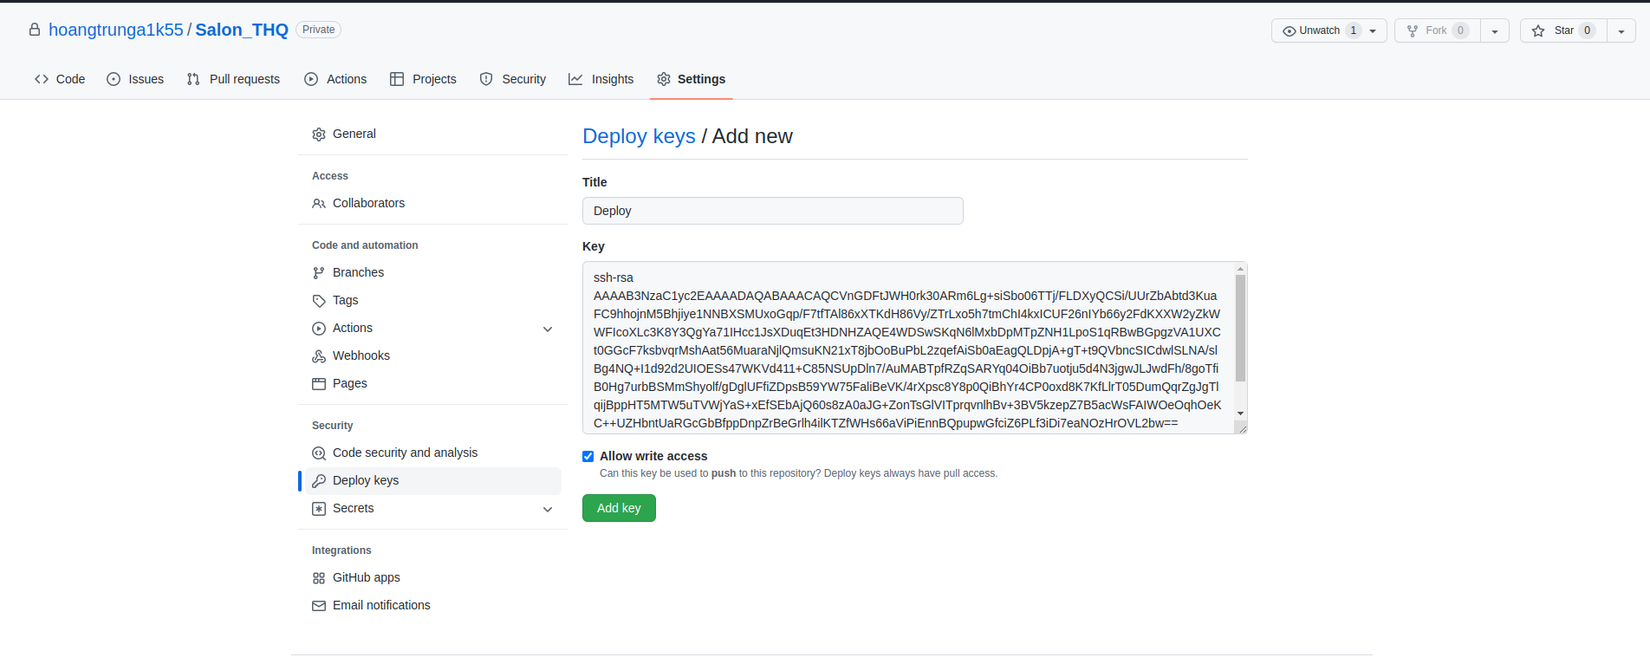Click the Key textarea scroll up arrow
This screenshot has width=1650, height=665.
[x=1240, y=269]
